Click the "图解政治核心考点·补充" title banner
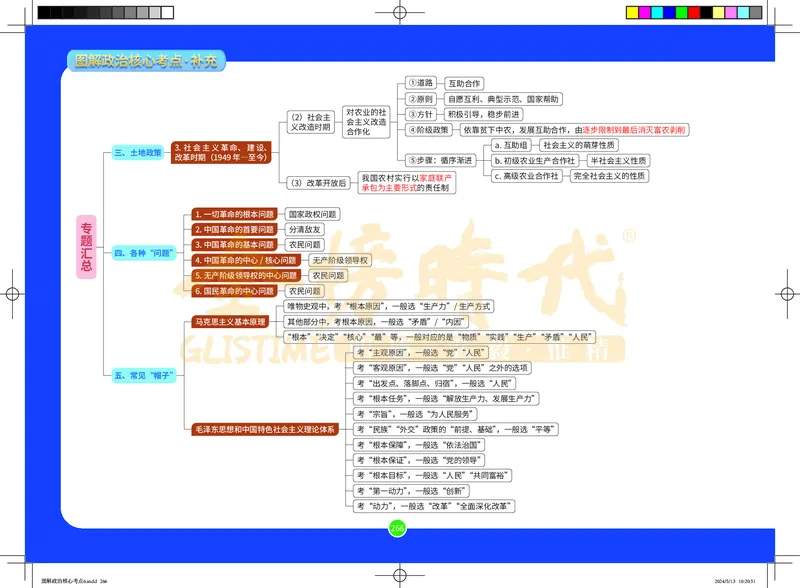 pos(146,59)
